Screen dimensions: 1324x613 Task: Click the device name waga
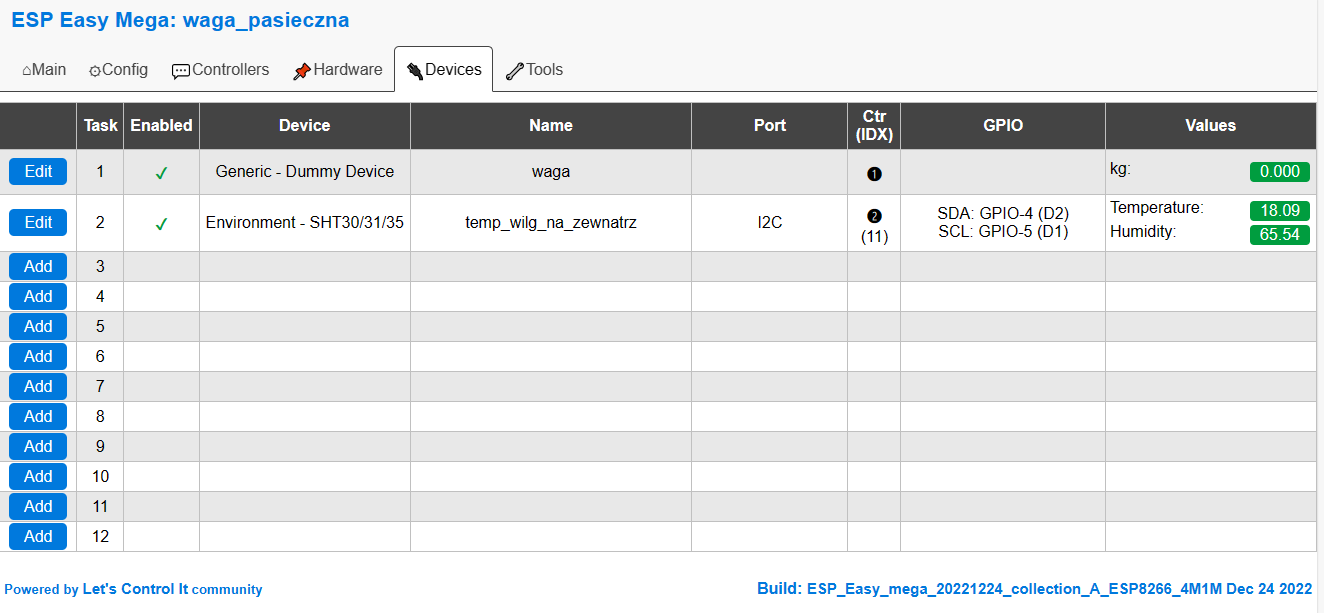pyautogui.click(x=551, y=172)
